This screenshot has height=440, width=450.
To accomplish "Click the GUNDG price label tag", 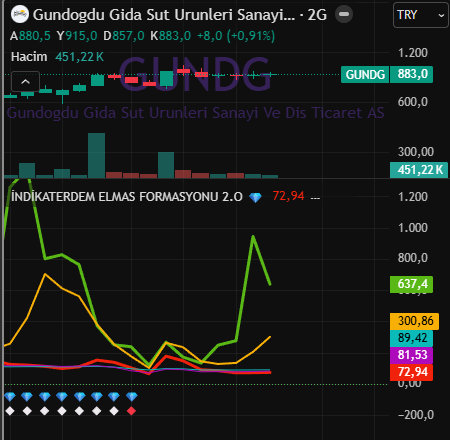I will pyautogui.click(x=365, y=74).
